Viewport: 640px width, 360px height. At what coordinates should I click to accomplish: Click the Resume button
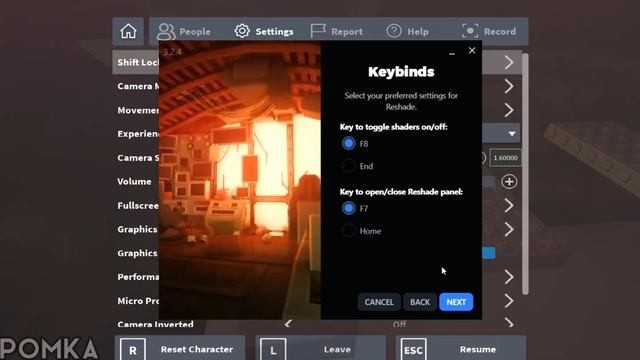pos(461,349)
